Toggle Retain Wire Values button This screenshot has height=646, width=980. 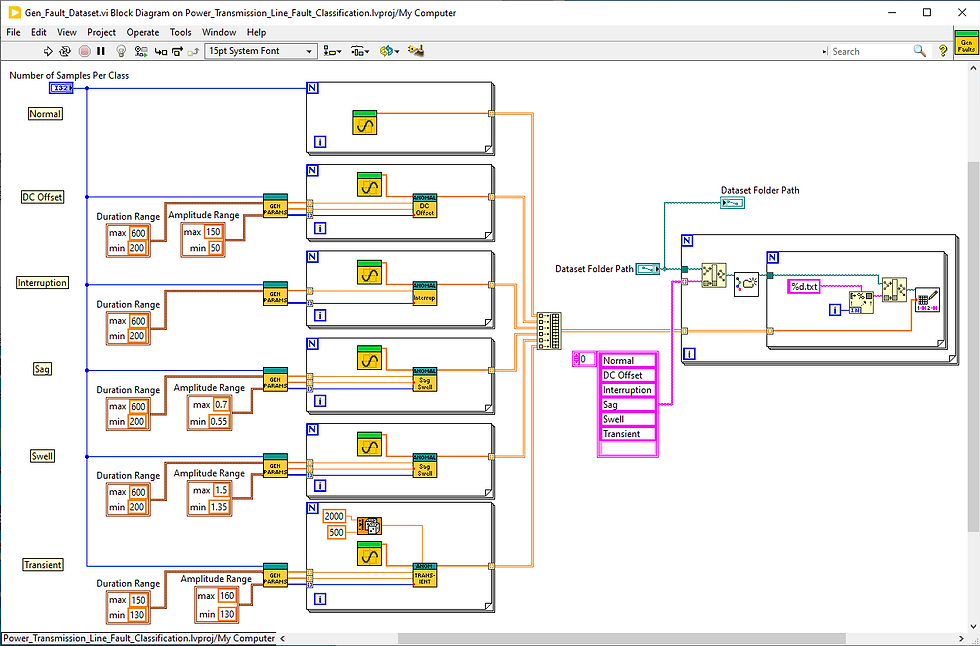[x=142, y=51]
